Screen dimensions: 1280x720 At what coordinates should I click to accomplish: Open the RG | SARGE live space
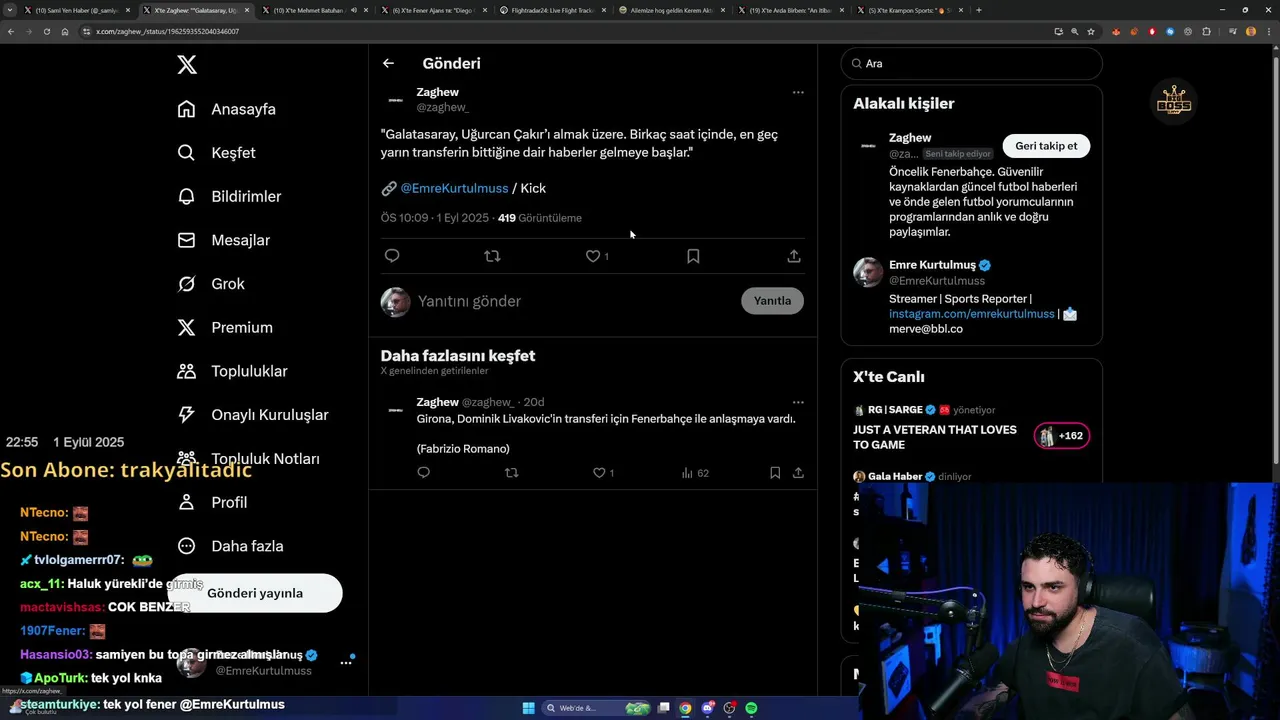coord(896,410)
